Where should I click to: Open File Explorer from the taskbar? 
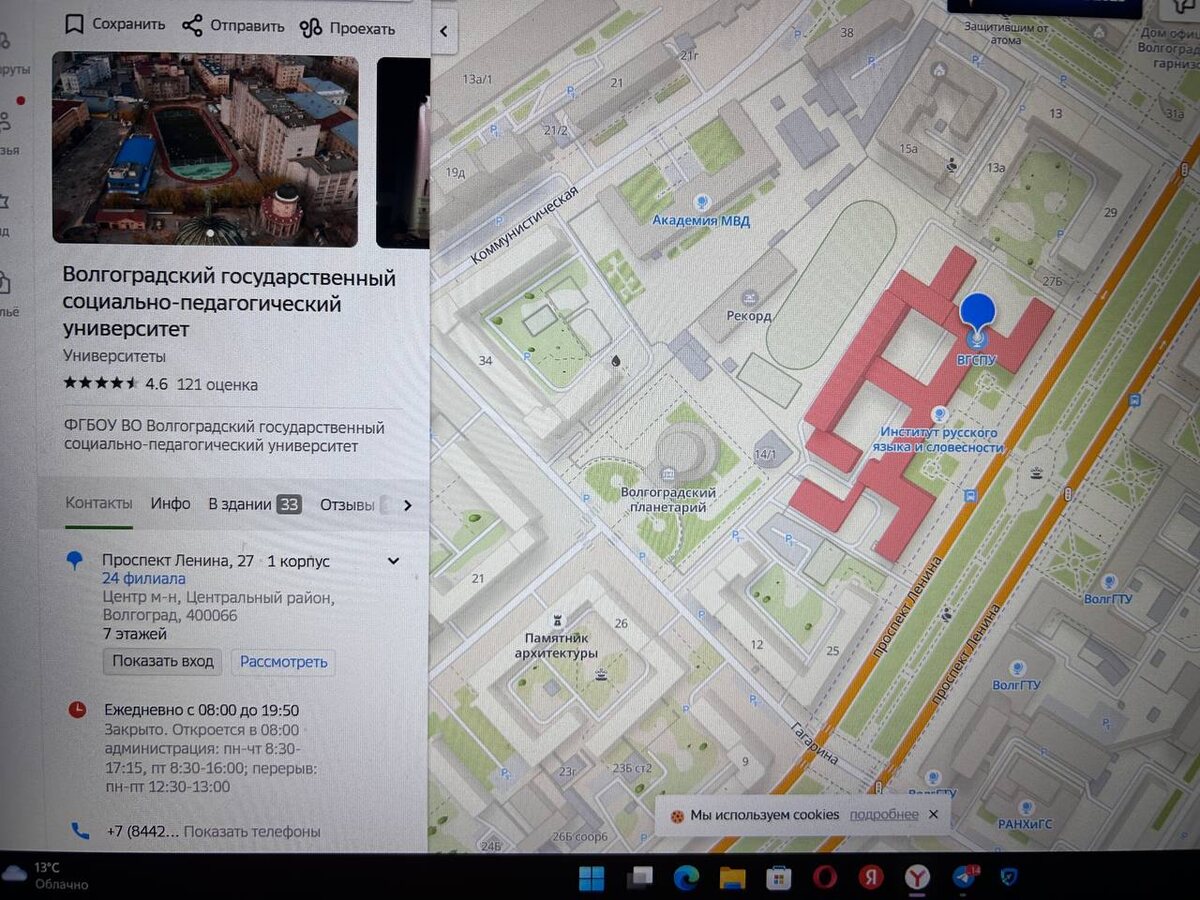732,879
